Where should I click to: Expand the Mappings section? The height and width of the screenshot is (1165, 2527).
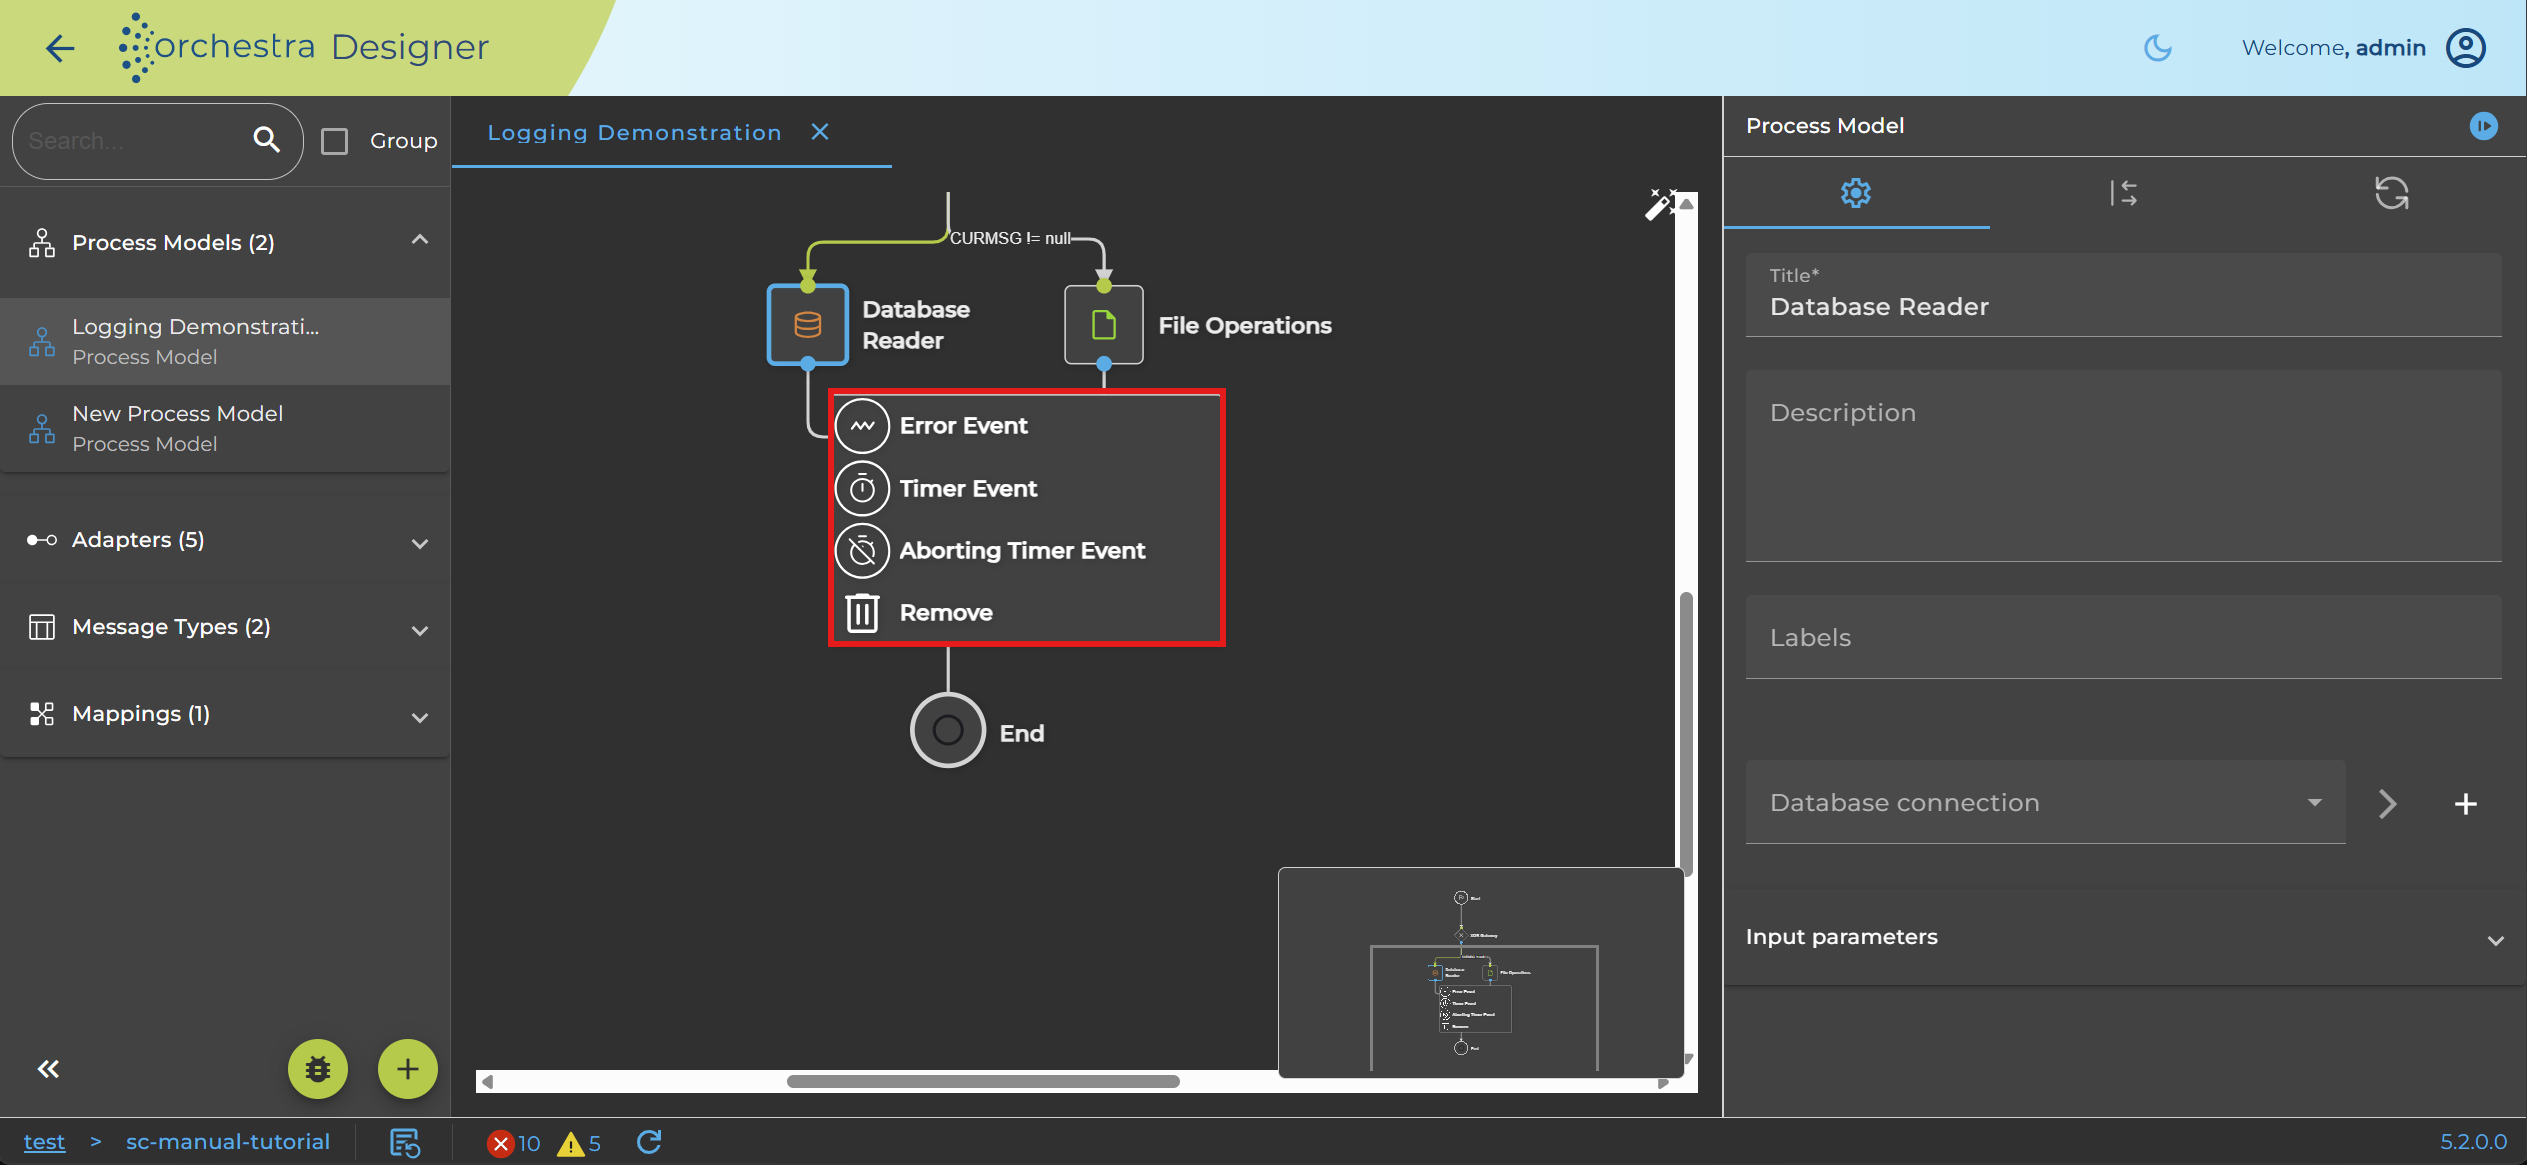pos(420,717)
